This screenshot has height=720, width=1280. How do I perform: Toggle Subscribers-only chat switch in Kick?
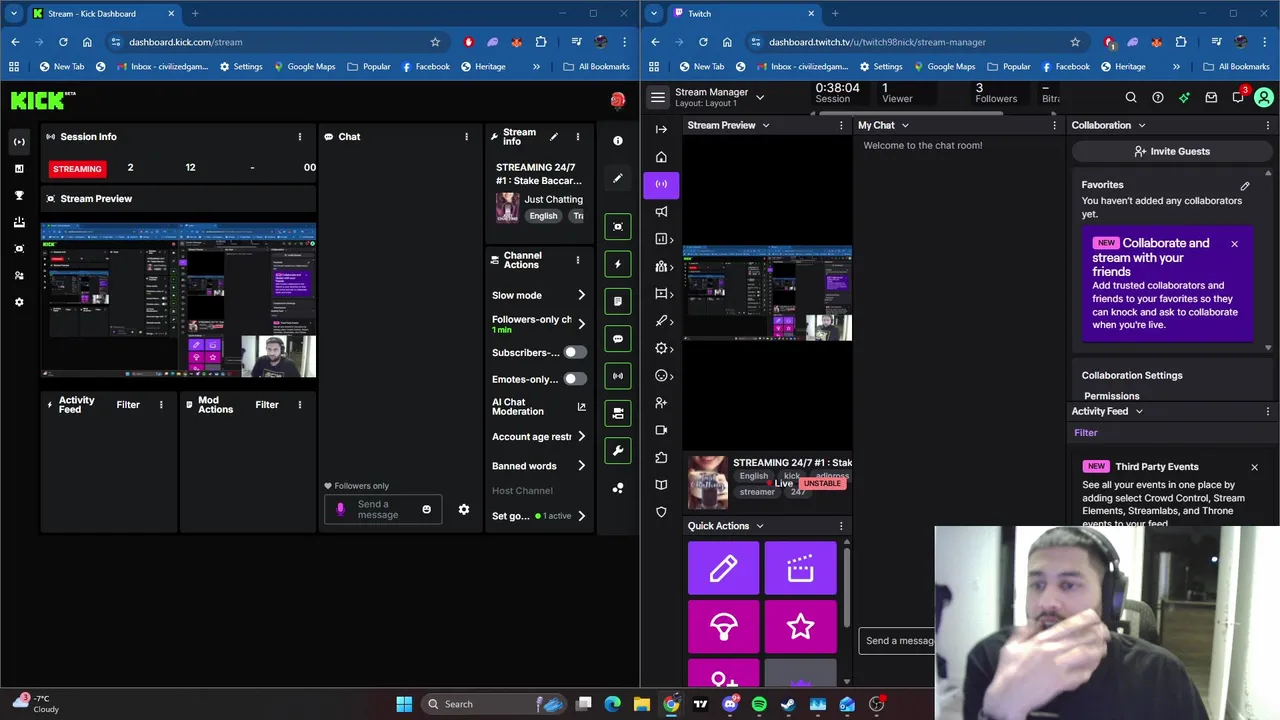pos(575,352)
